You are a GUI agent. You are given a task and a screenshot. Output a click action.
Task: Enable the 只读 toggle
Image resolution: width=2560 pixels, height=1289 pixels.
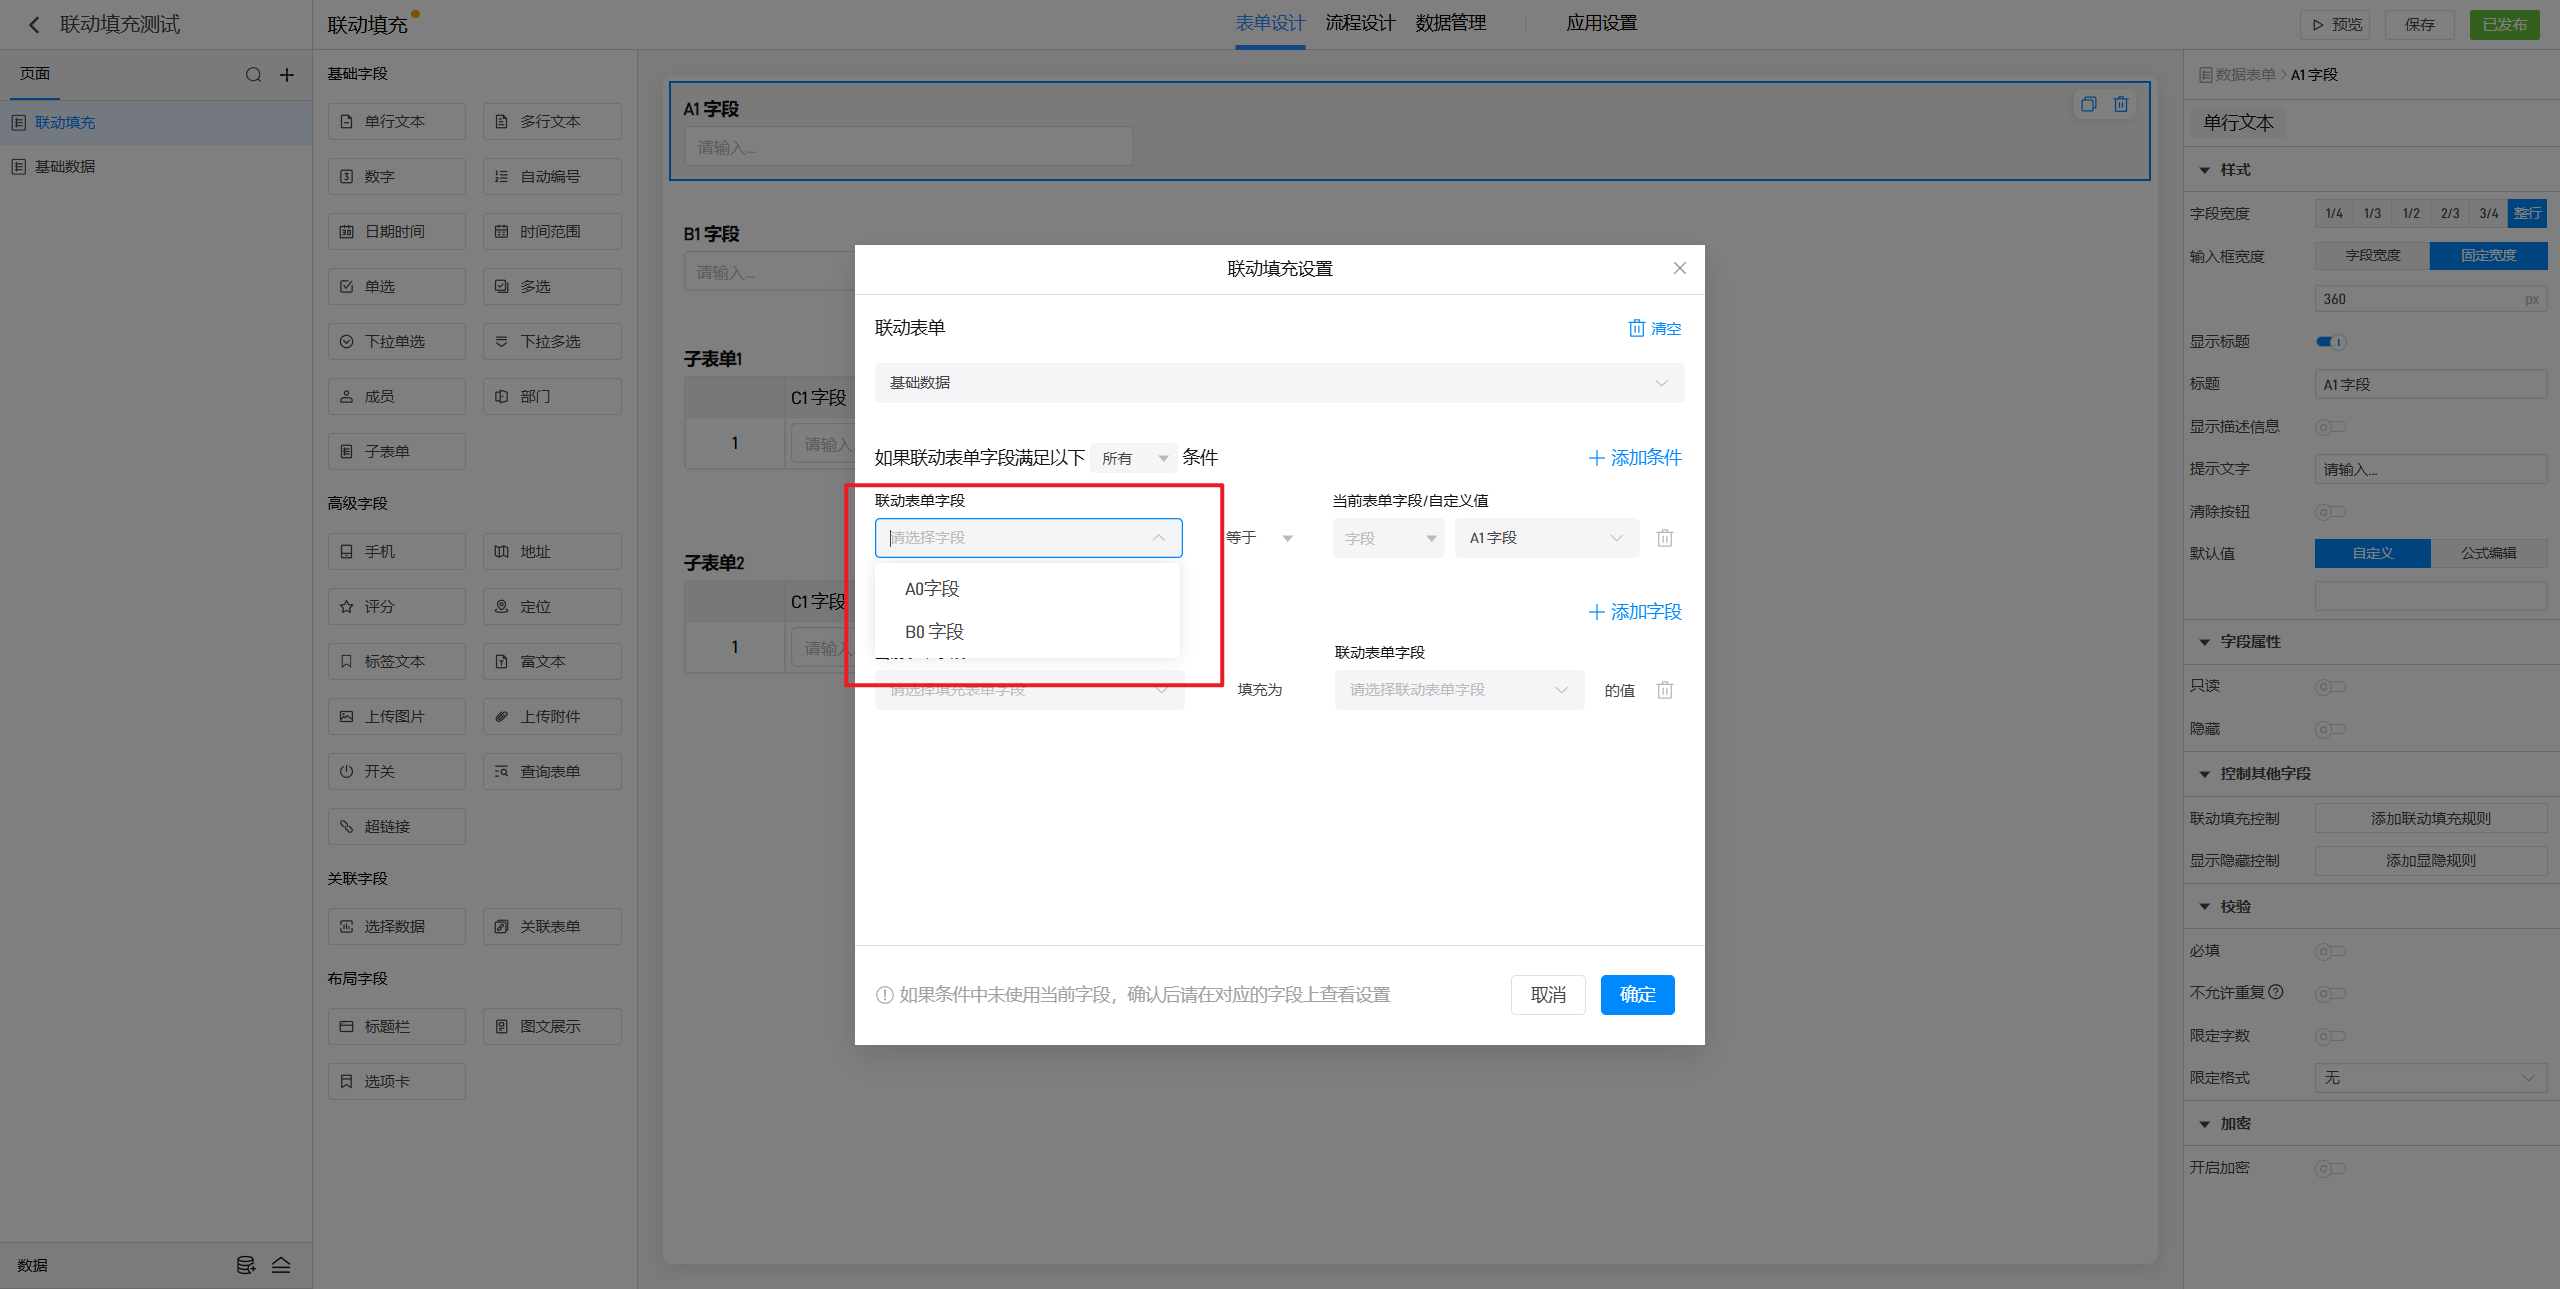(x=2330, y=686)
